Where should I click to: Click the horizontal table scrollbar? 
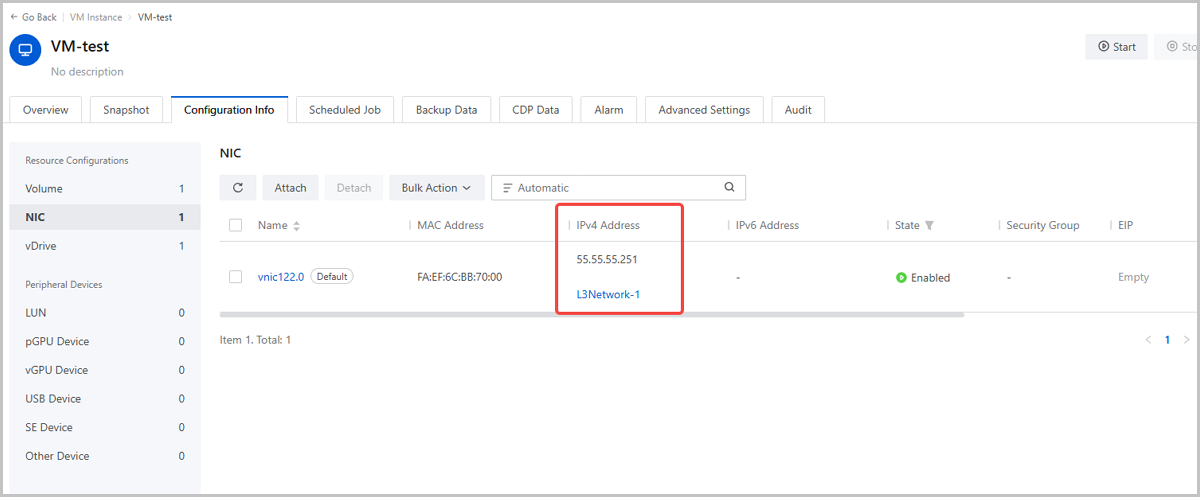[591, 314]
